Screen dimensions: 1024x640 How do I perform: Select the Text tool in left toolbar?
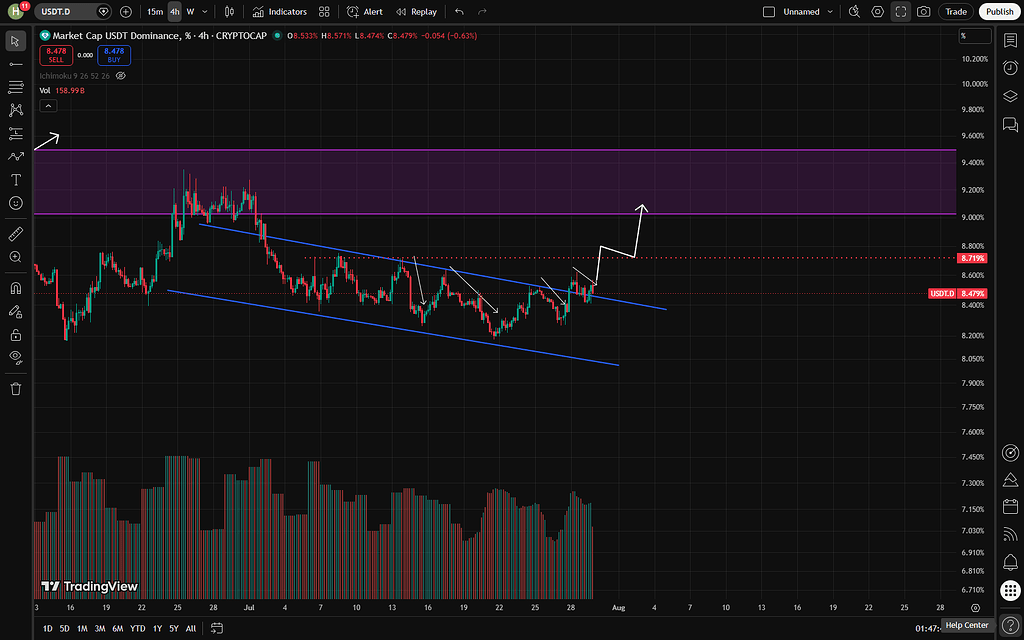coord(16,180)
